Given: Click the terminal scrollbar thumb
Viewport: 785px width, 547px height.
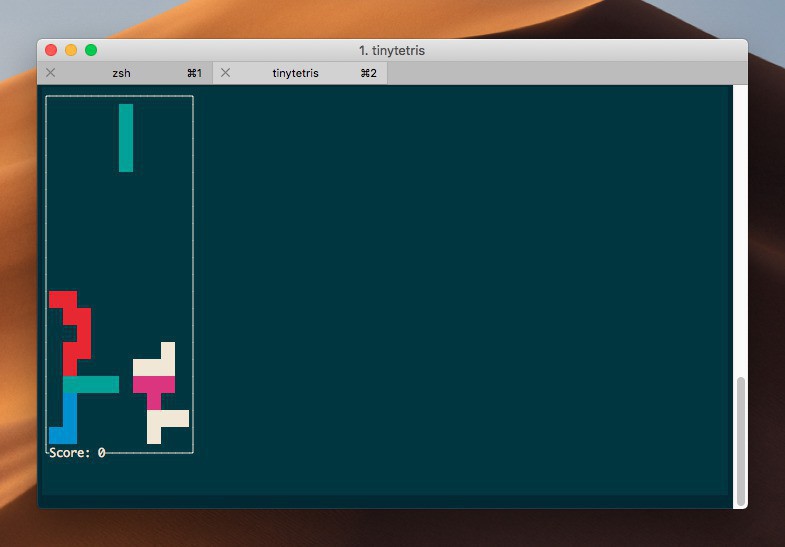Looking at the screenshot, I should [740, 441].
